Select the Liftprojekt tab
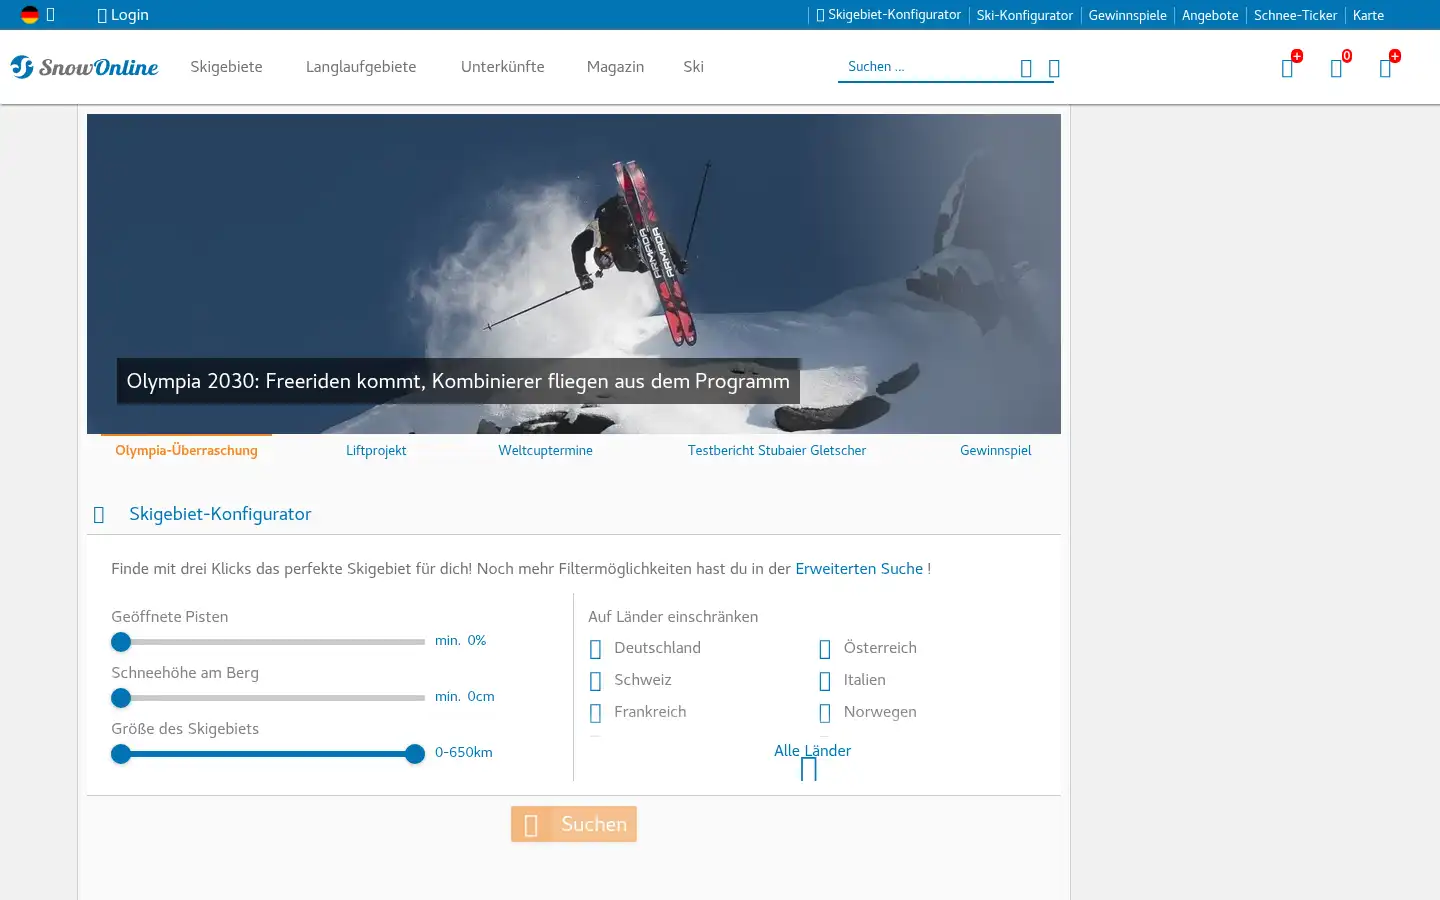1440x900 pixels. [x=376, y=450]
